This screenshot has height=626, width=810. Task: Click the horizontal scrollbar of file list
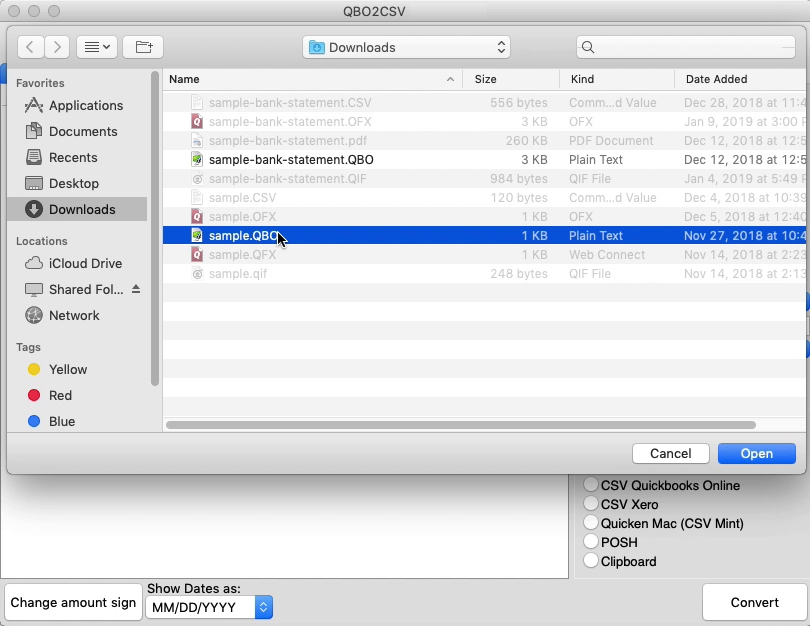461,425
